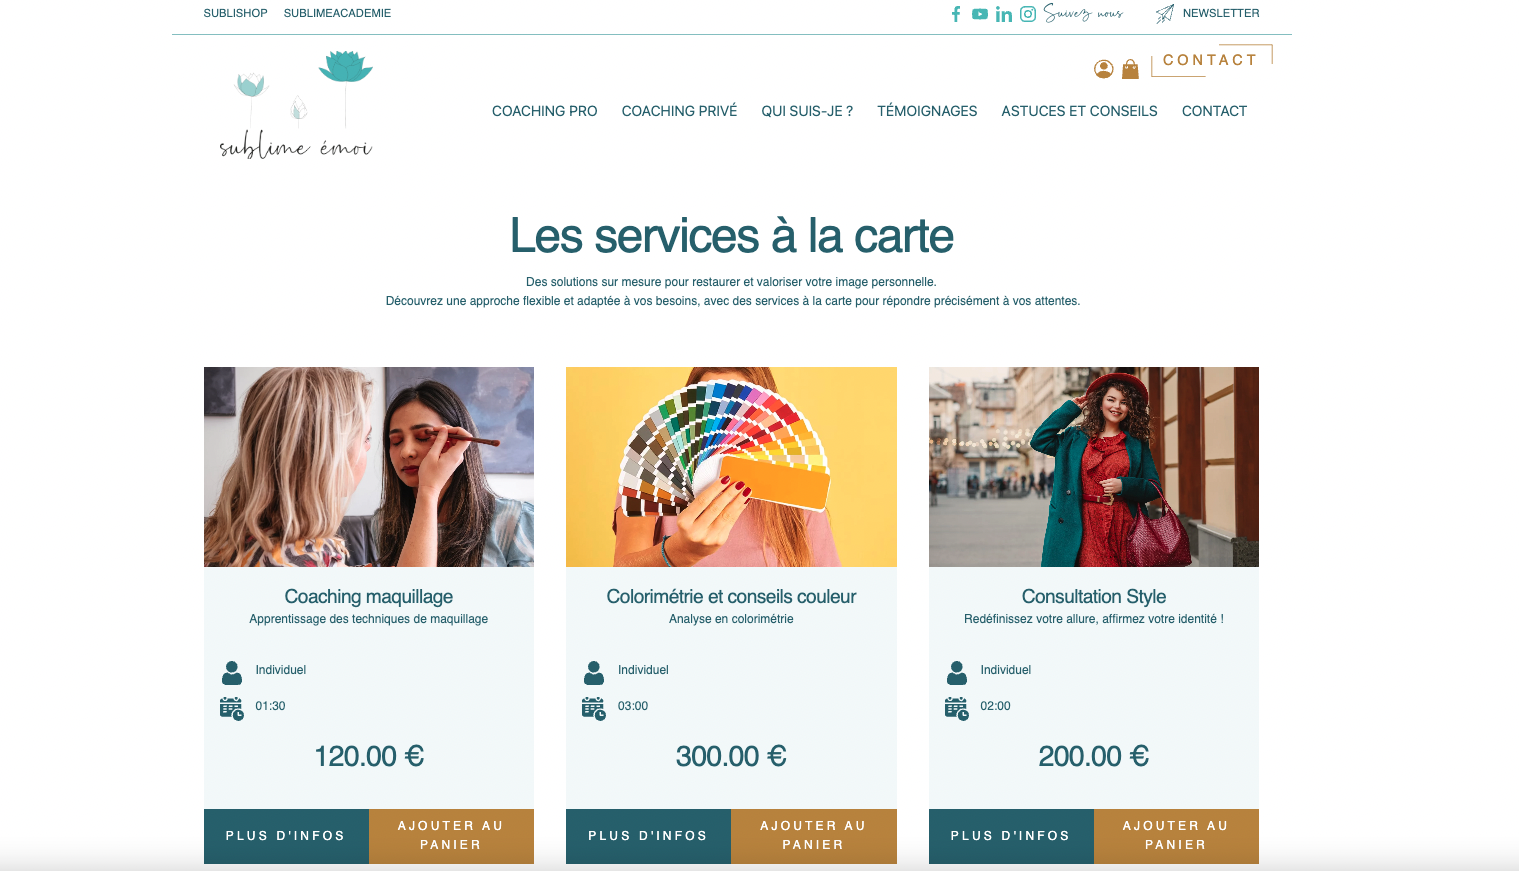Viewport: 1519px width, 871px height.
Task: Go to Qui suis-je page
Action: point(807,111)
